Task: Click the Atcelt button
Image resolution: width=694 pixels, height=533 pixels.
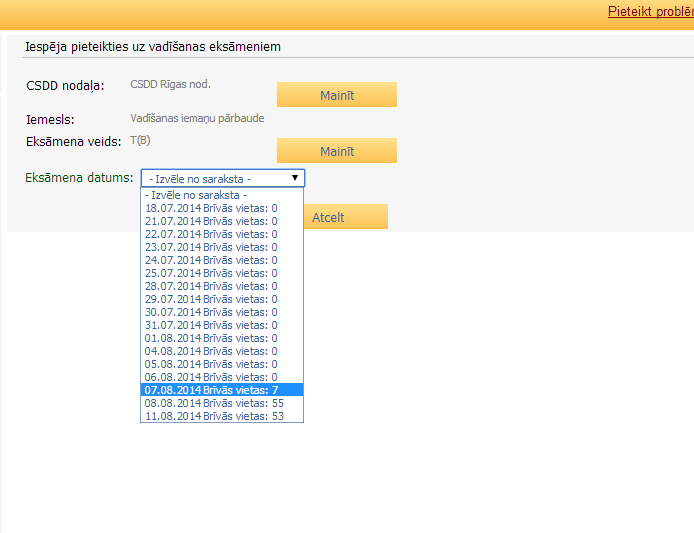Action: click(x=345, y=217)
